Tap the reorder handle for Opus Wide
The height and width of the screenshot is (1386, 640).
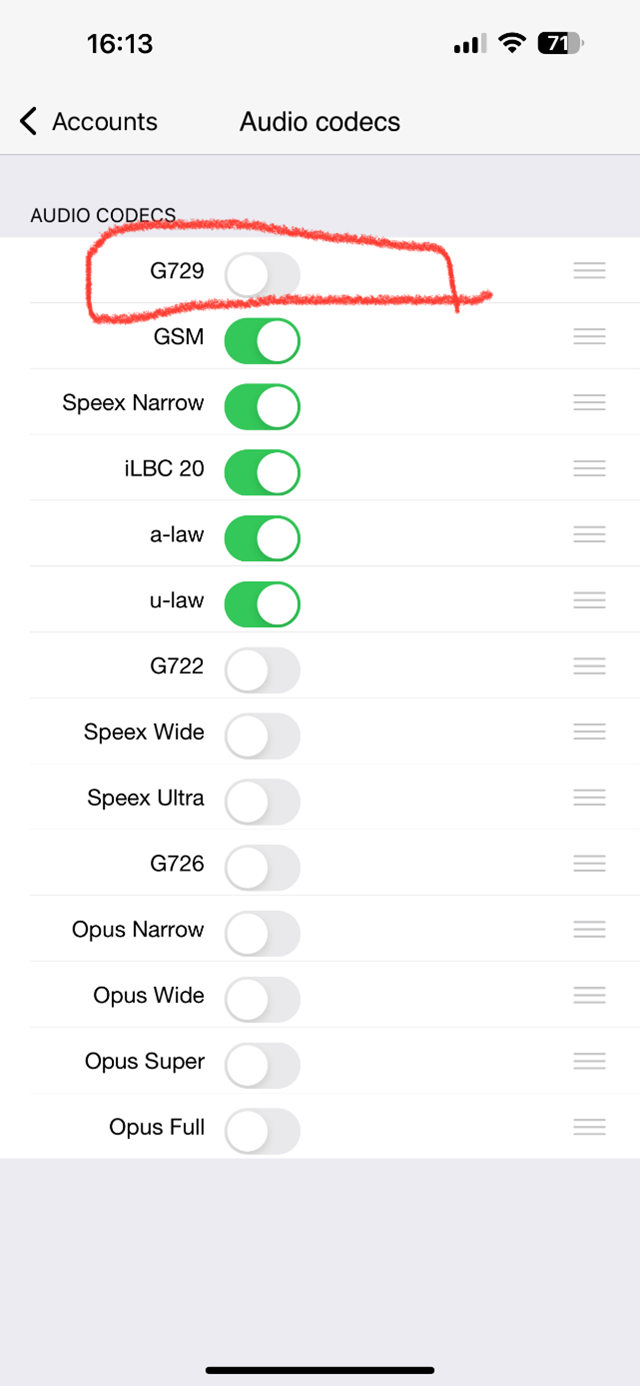(589, 996)
